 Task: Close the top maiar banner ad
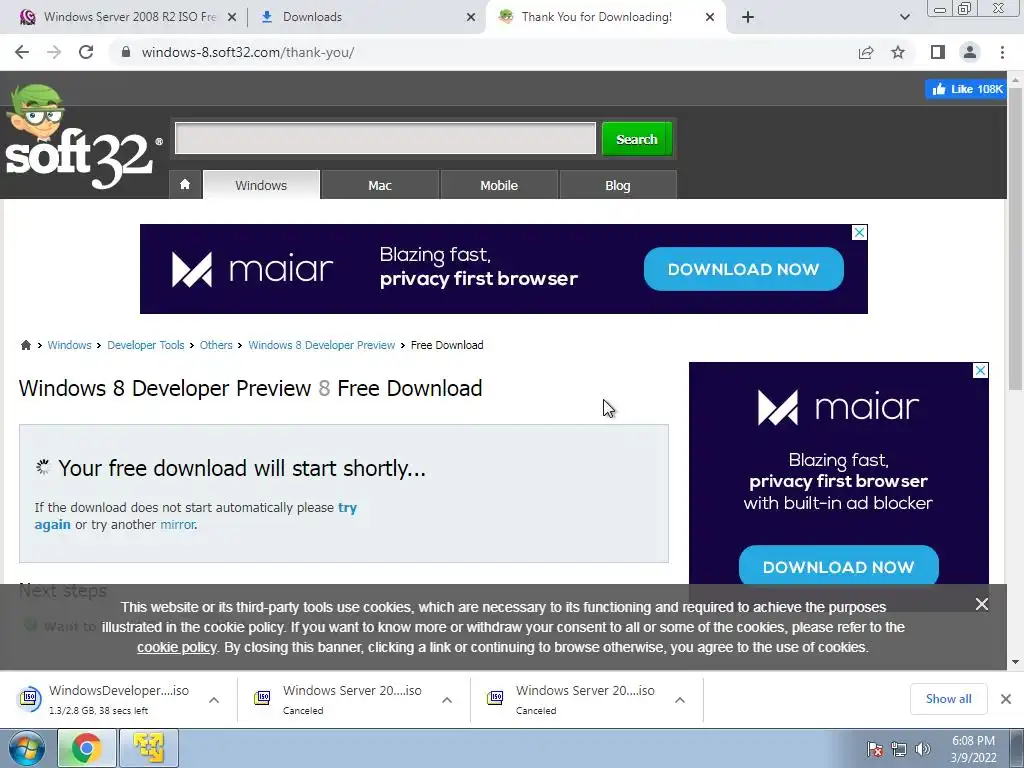pos(859,232)
